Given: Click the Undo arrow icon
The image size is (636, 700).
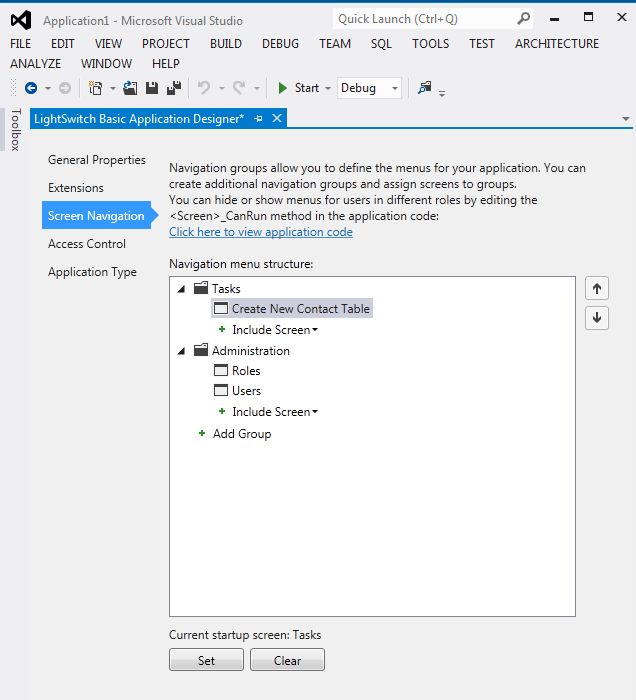Looking at the screenshot, I should click(x=204, y=88).
